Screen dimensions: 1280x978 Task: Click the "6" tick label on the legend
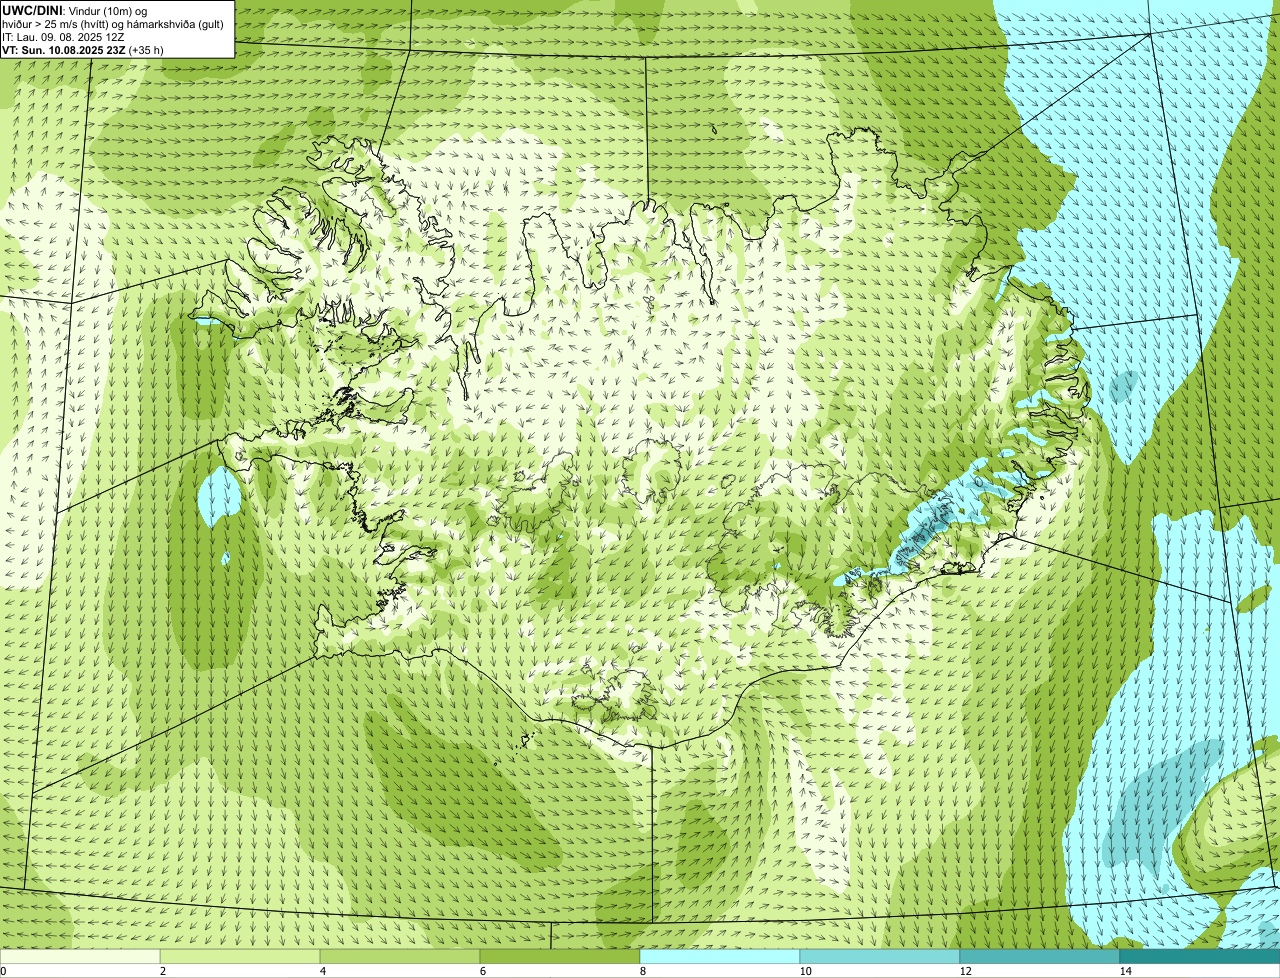[482, 971]
